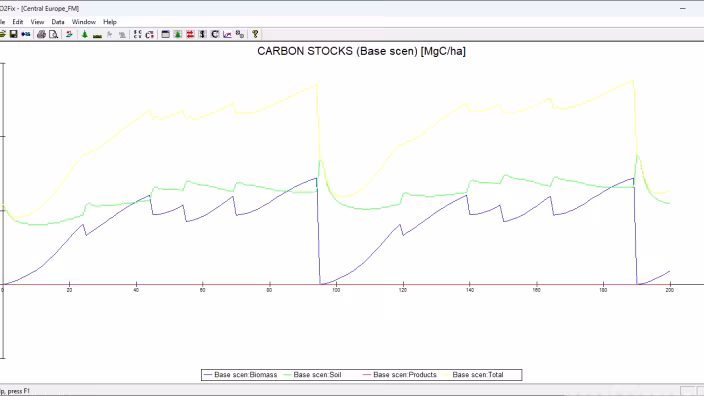The width and height of the screenshot is (704, 396).
Task: Click the red-blue scenario icon after Print Preview
Action: coord(69,34)
